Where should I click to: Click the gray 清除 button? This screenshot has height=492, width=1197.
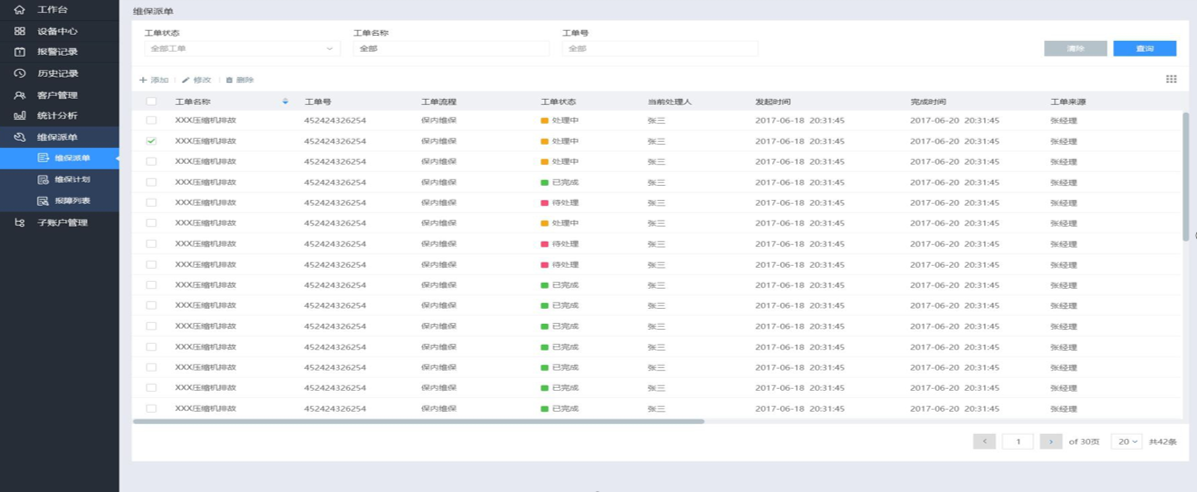1075,48
